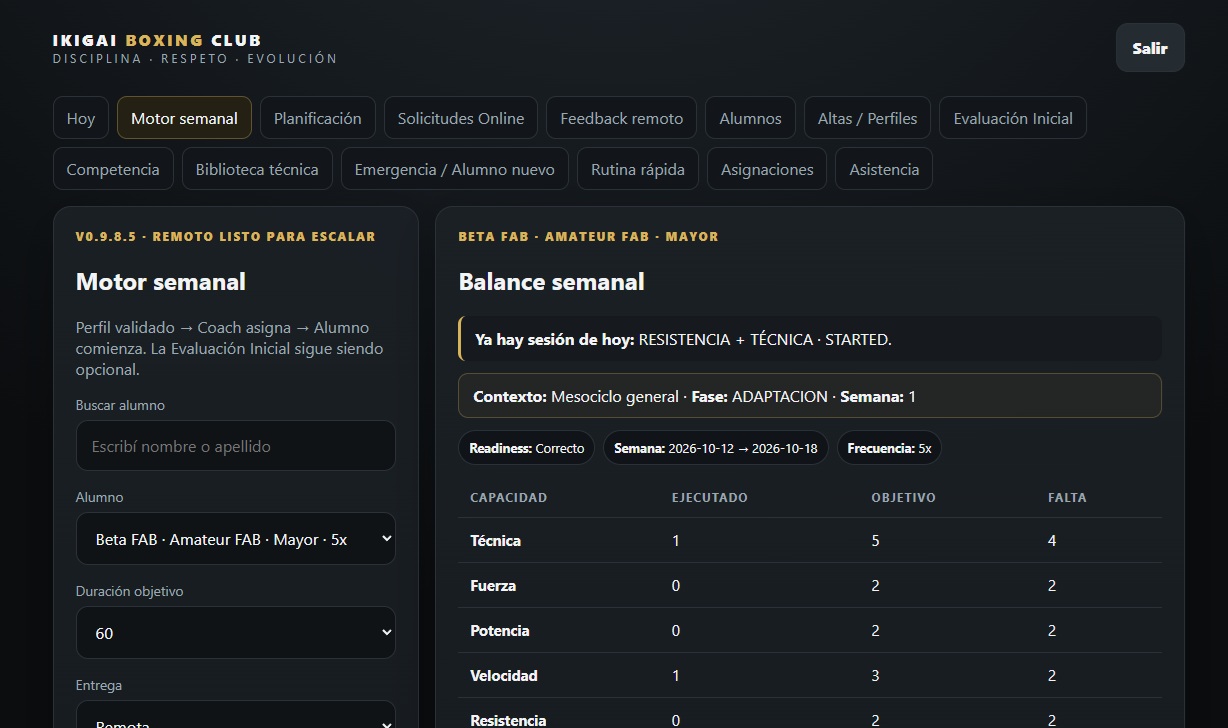This screenshot has height=728, width=1228.
Task: Click the CAPACIDAD column header
Action: pos(509,497)
